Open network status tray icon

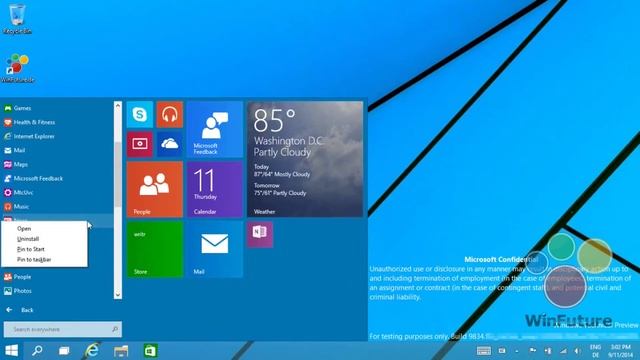tap(563, 351)
